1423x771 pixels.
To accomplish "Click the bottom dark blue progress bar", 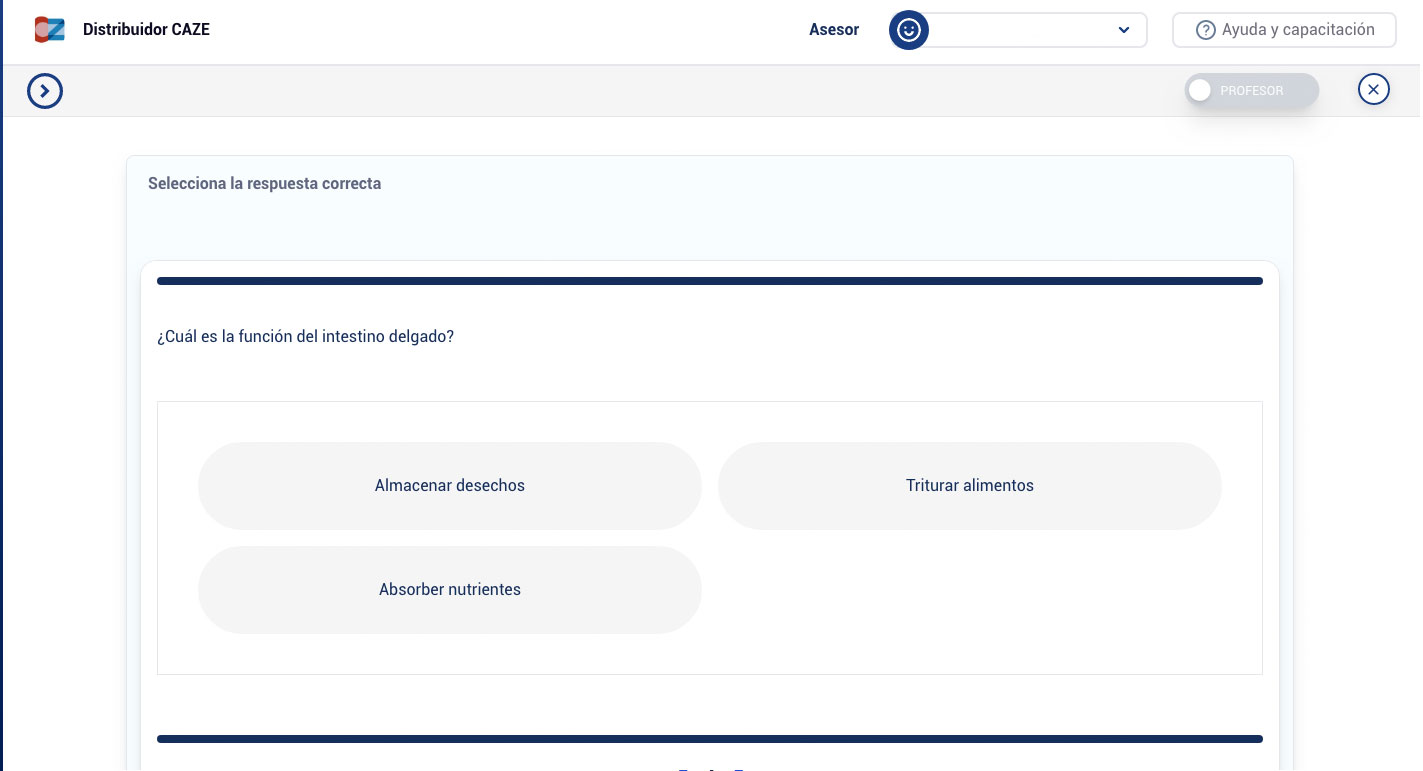I will [709, 739].
